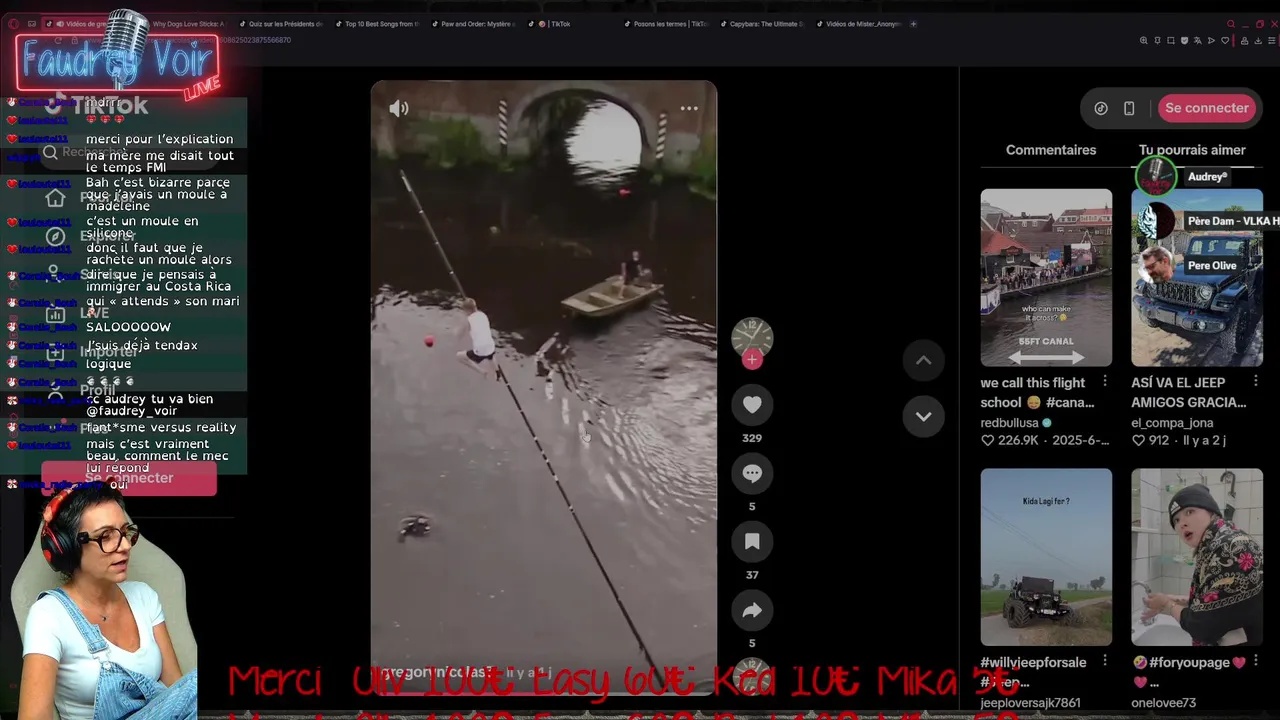Click the 37 saves counter
The image size is (1280, 720).
(752, 575)
